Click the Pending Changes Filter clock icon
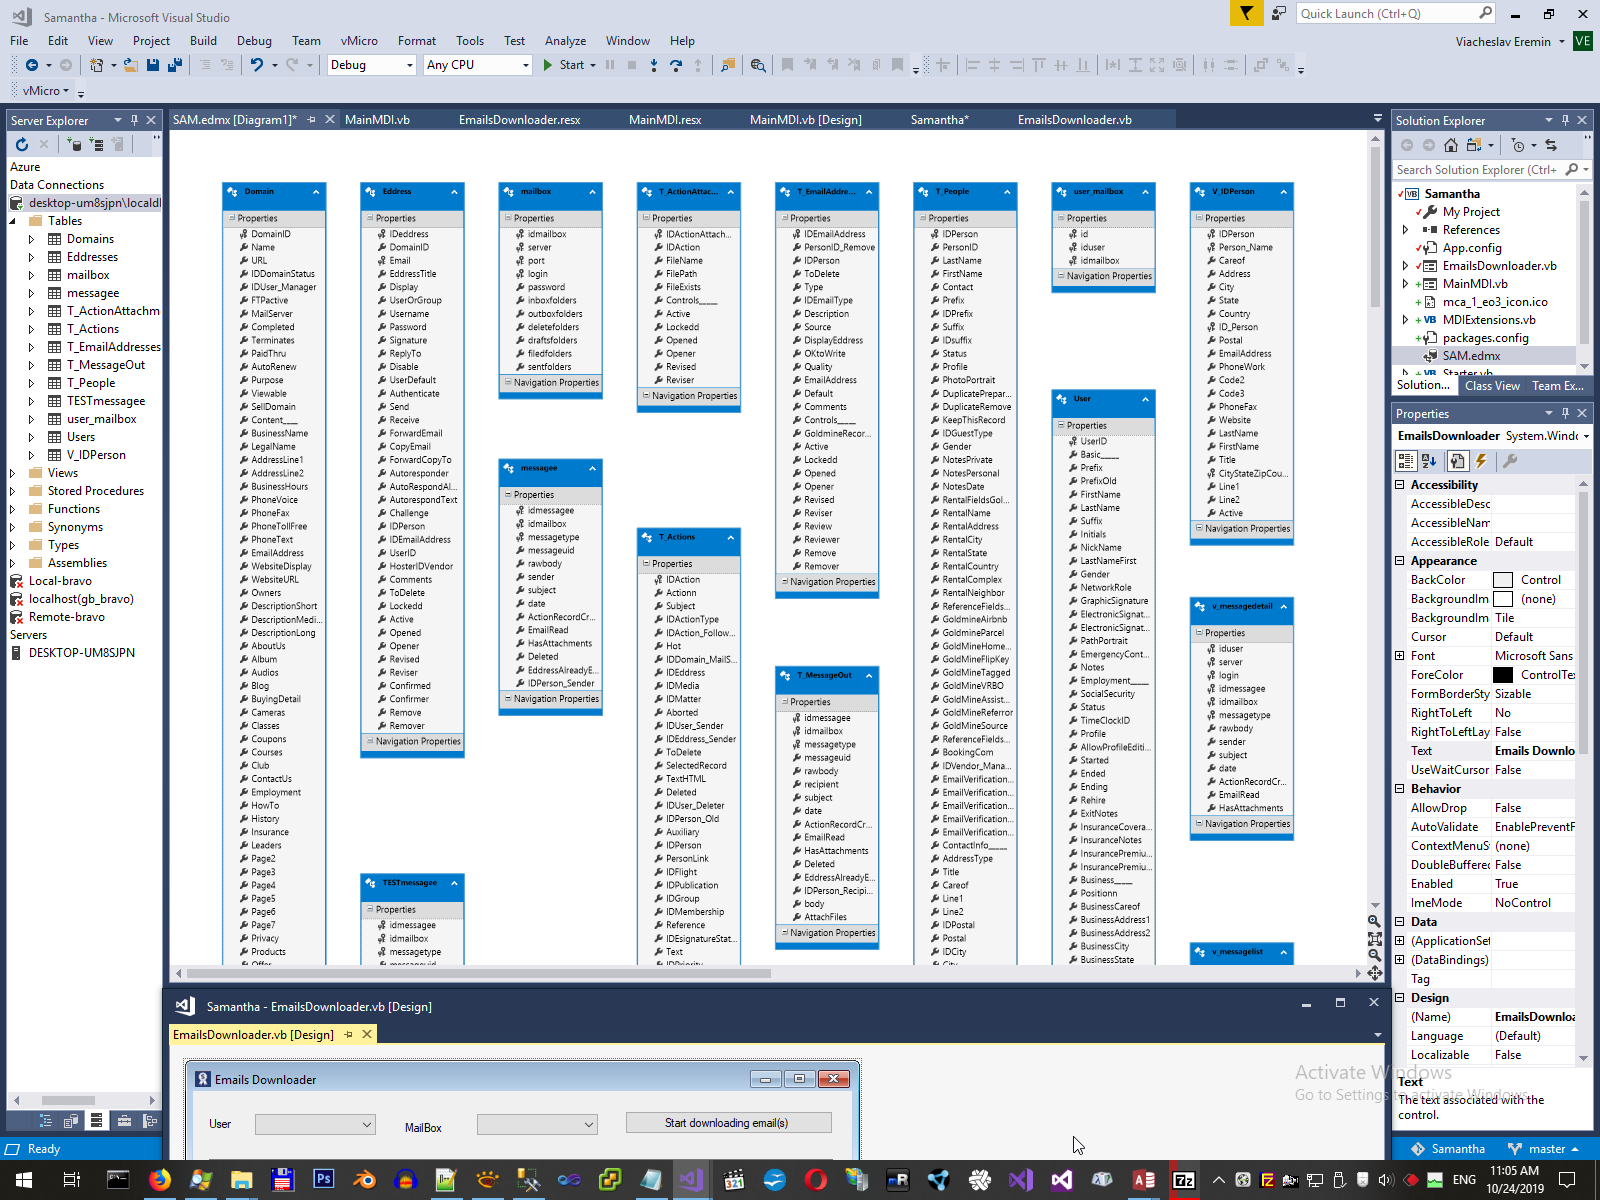 coord(1518,145)
